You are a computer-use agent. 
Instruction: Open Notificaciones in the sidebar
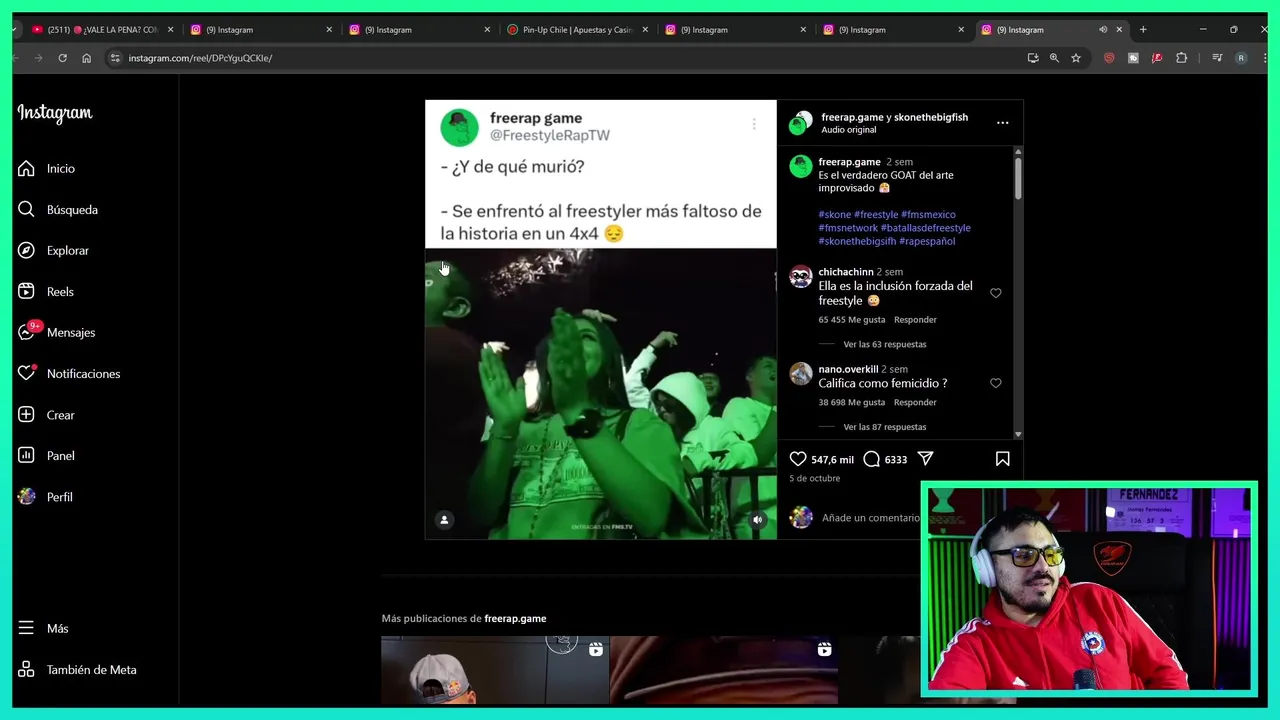(x=69, y=374)
